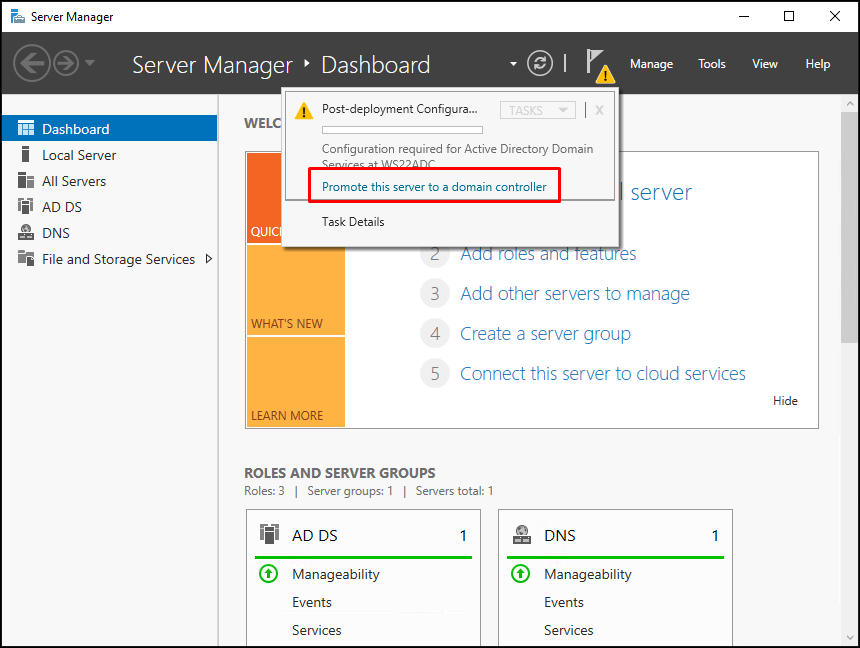The width and height of the screenshot is (860, 648).
Task: Open the TASKS dropdown in the notification
Action: (x=538, y=110)
